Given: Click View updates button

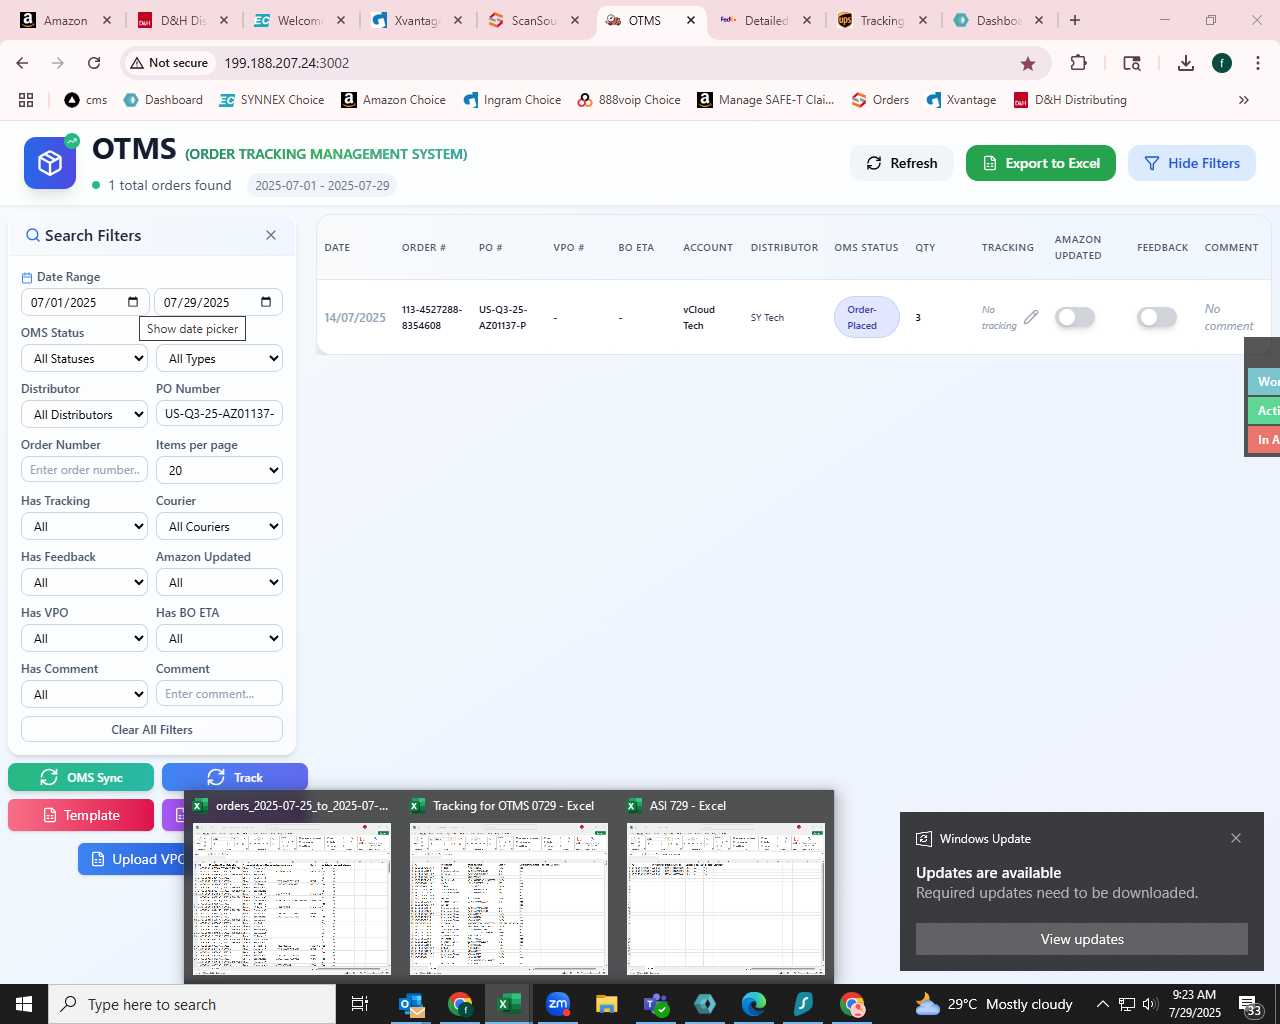Looking at the screenshot, I should pyautogui.click(x=1082, y=939).
